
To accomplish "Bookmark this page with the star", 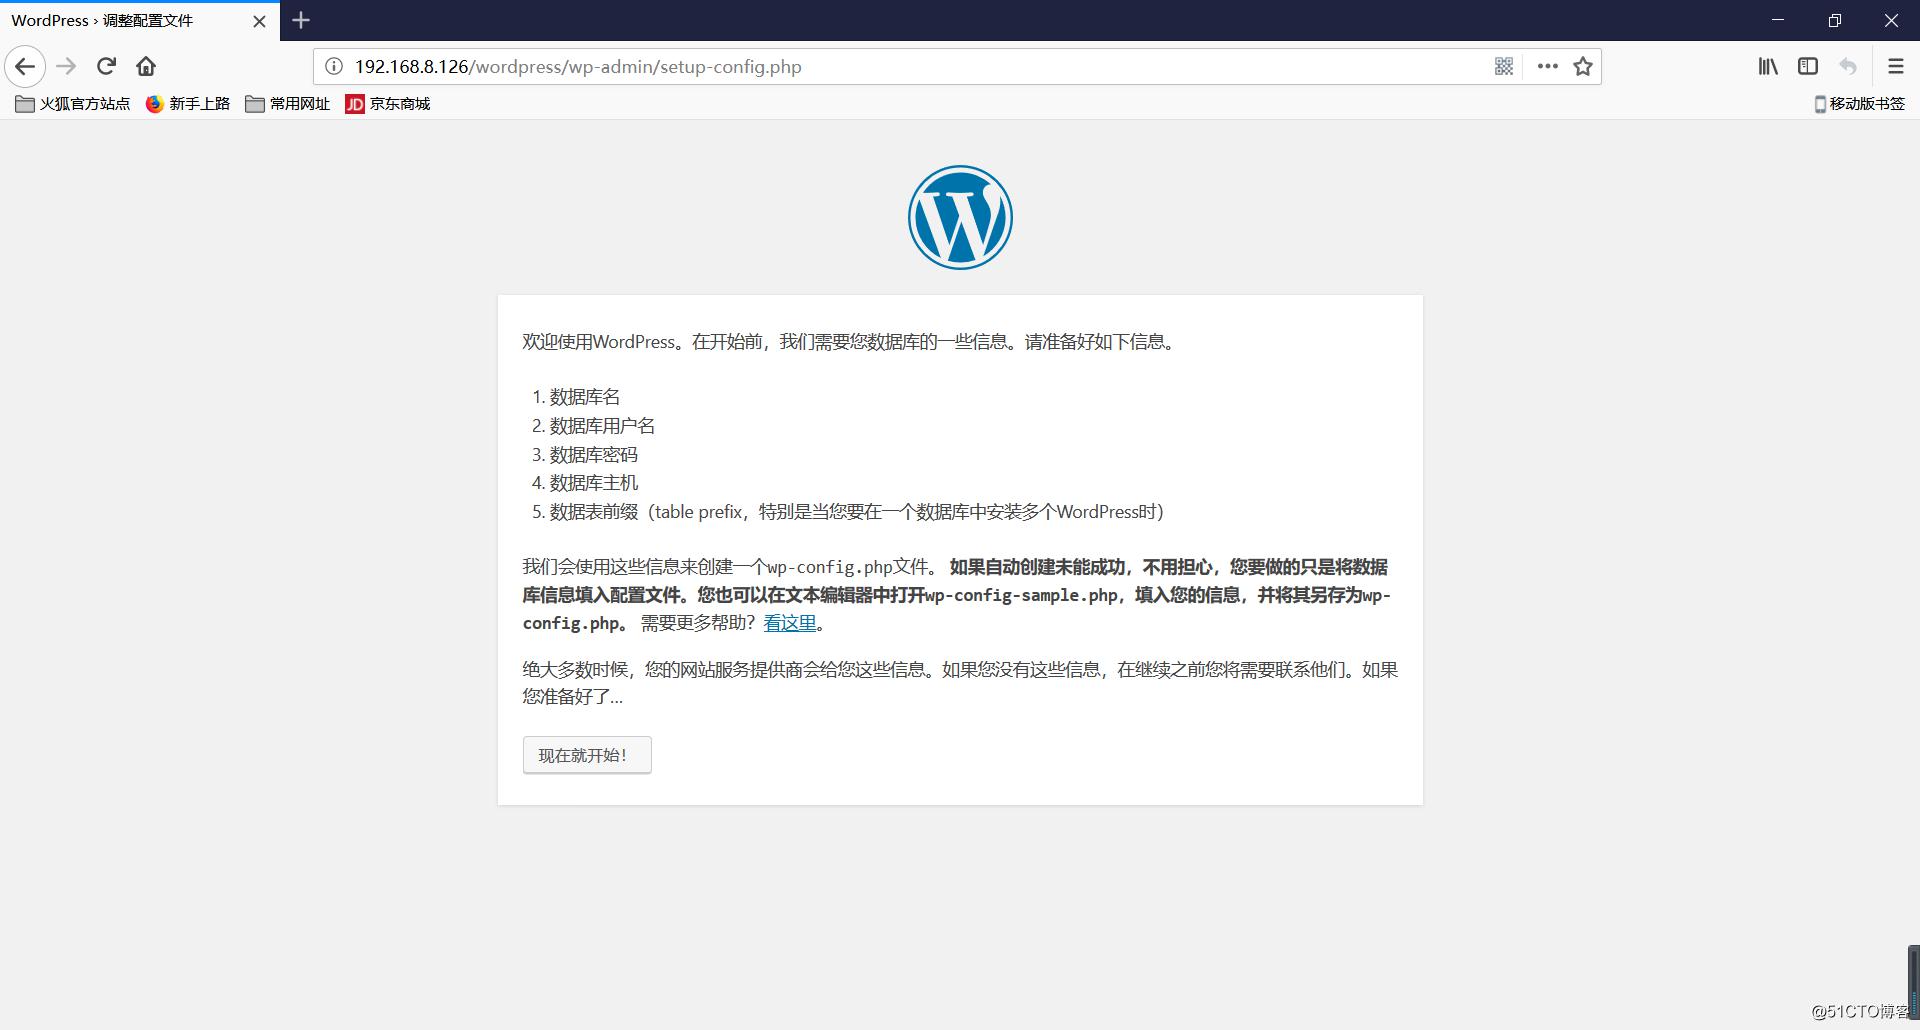I will click(1583, 67).
